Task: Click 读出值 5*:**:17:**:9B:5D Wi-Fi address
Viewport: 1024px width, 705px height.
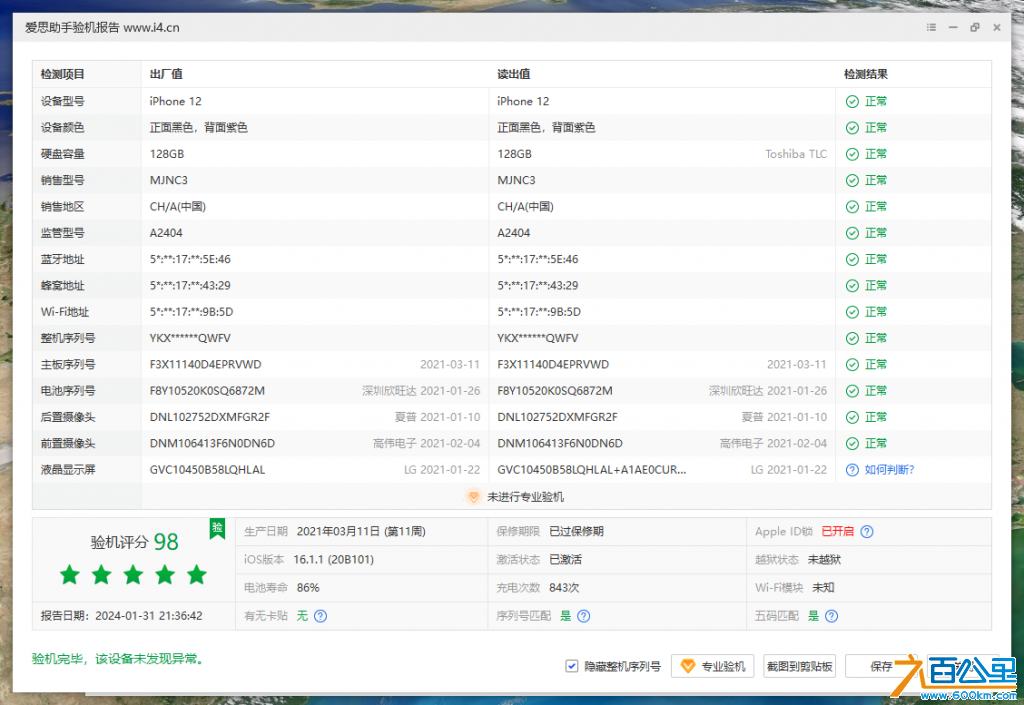Action: click(x=539, y=312)
